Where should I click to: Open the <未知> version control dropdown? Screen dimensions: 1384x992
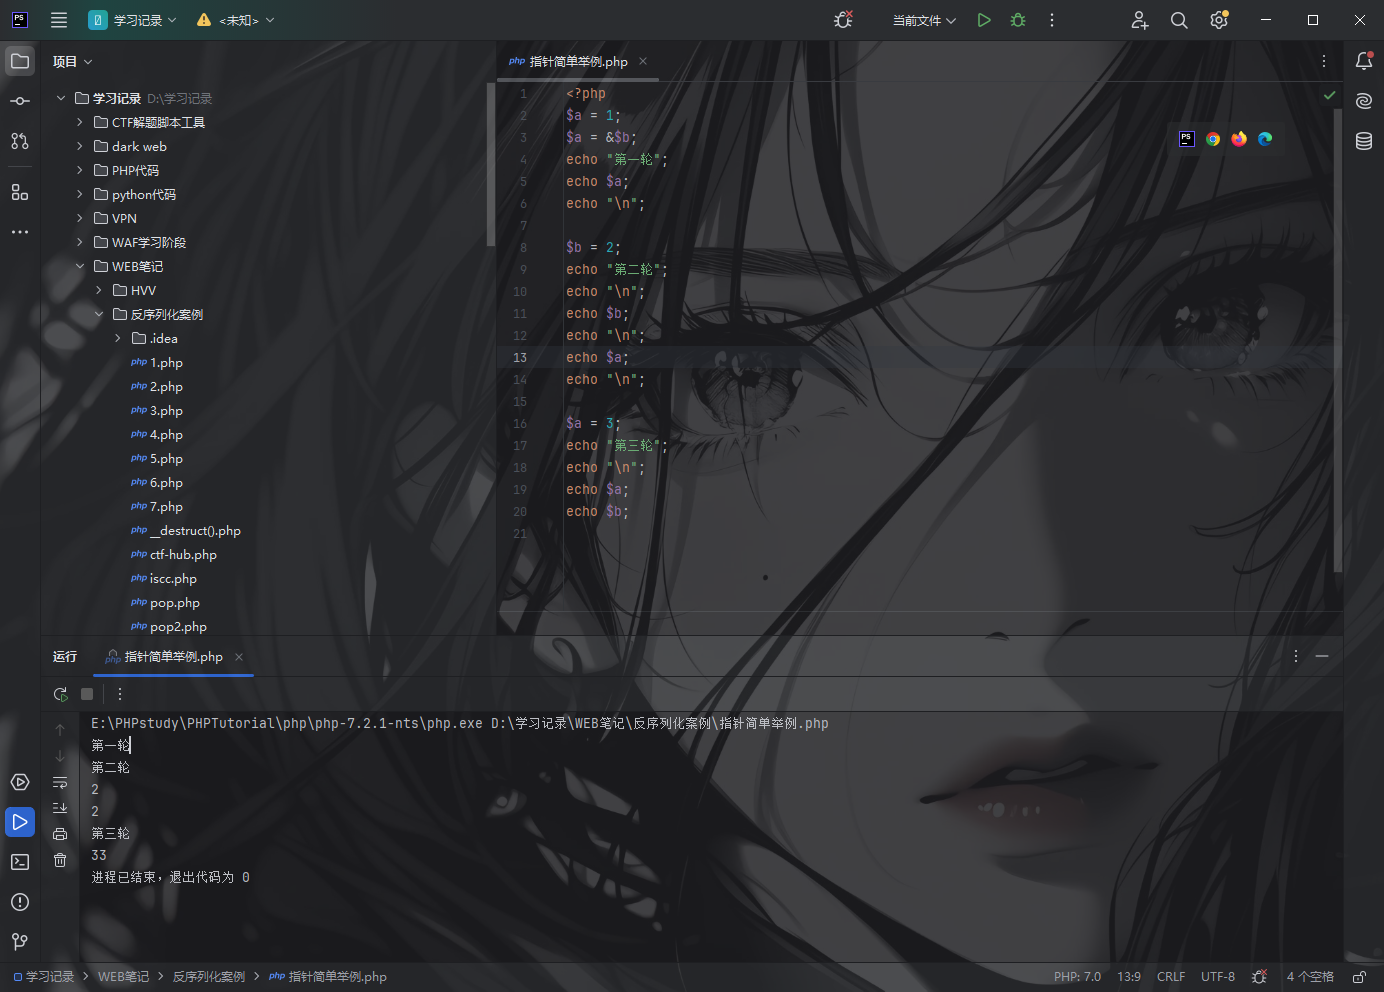coord(236,20)
